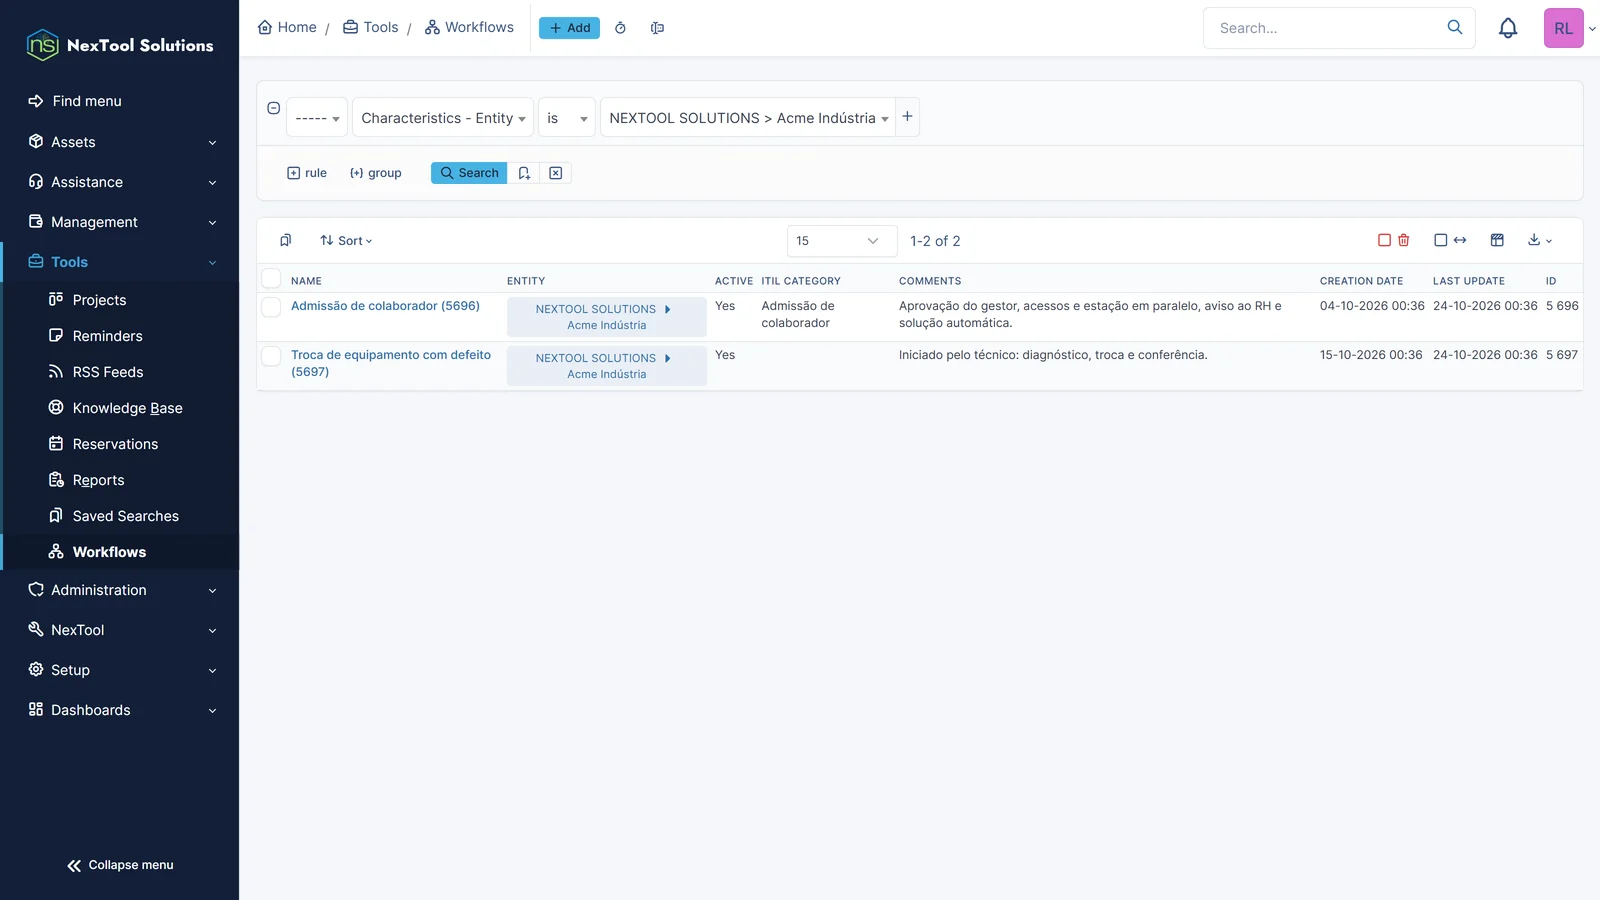Open column selection table icon

(1497, 240)
